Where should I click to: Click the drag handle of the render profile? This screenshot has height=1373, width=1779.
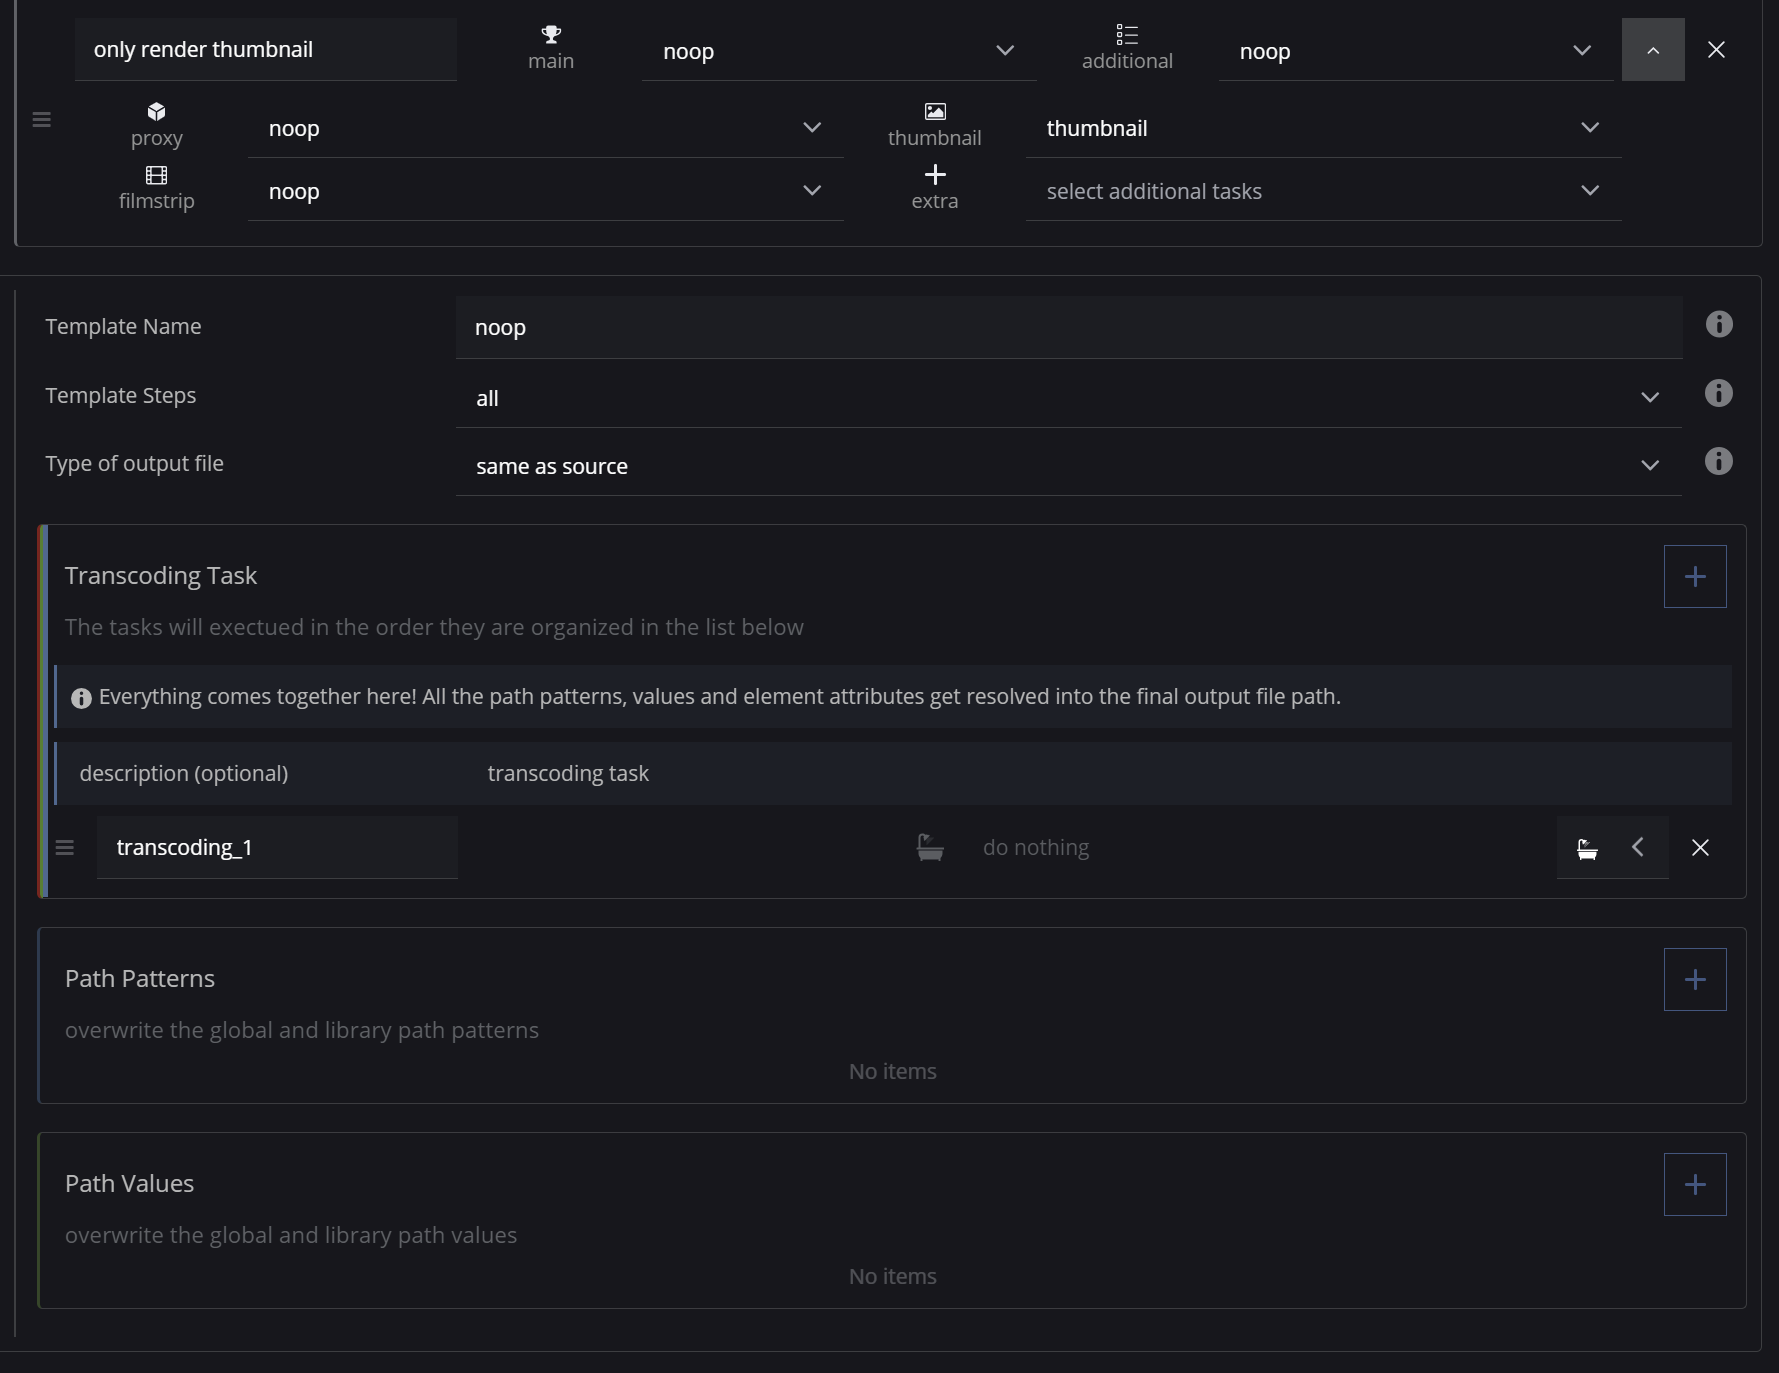click(x=42, y=120)
